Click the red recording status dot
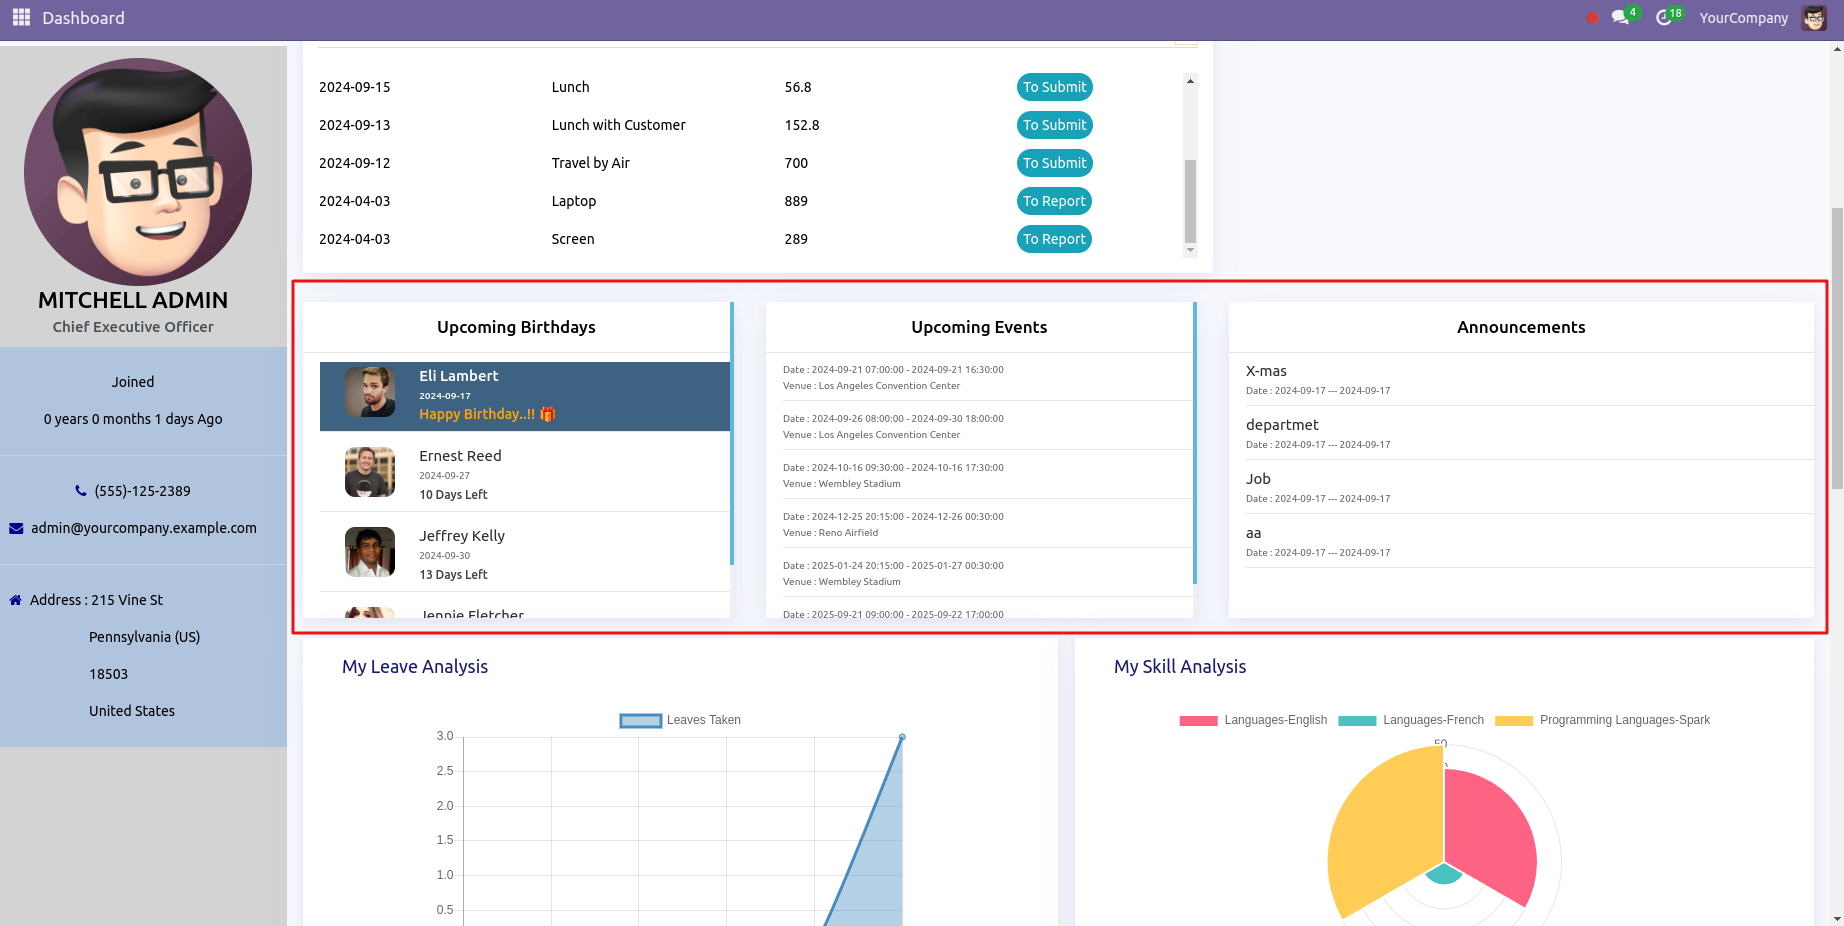 tap(1592, 18)
